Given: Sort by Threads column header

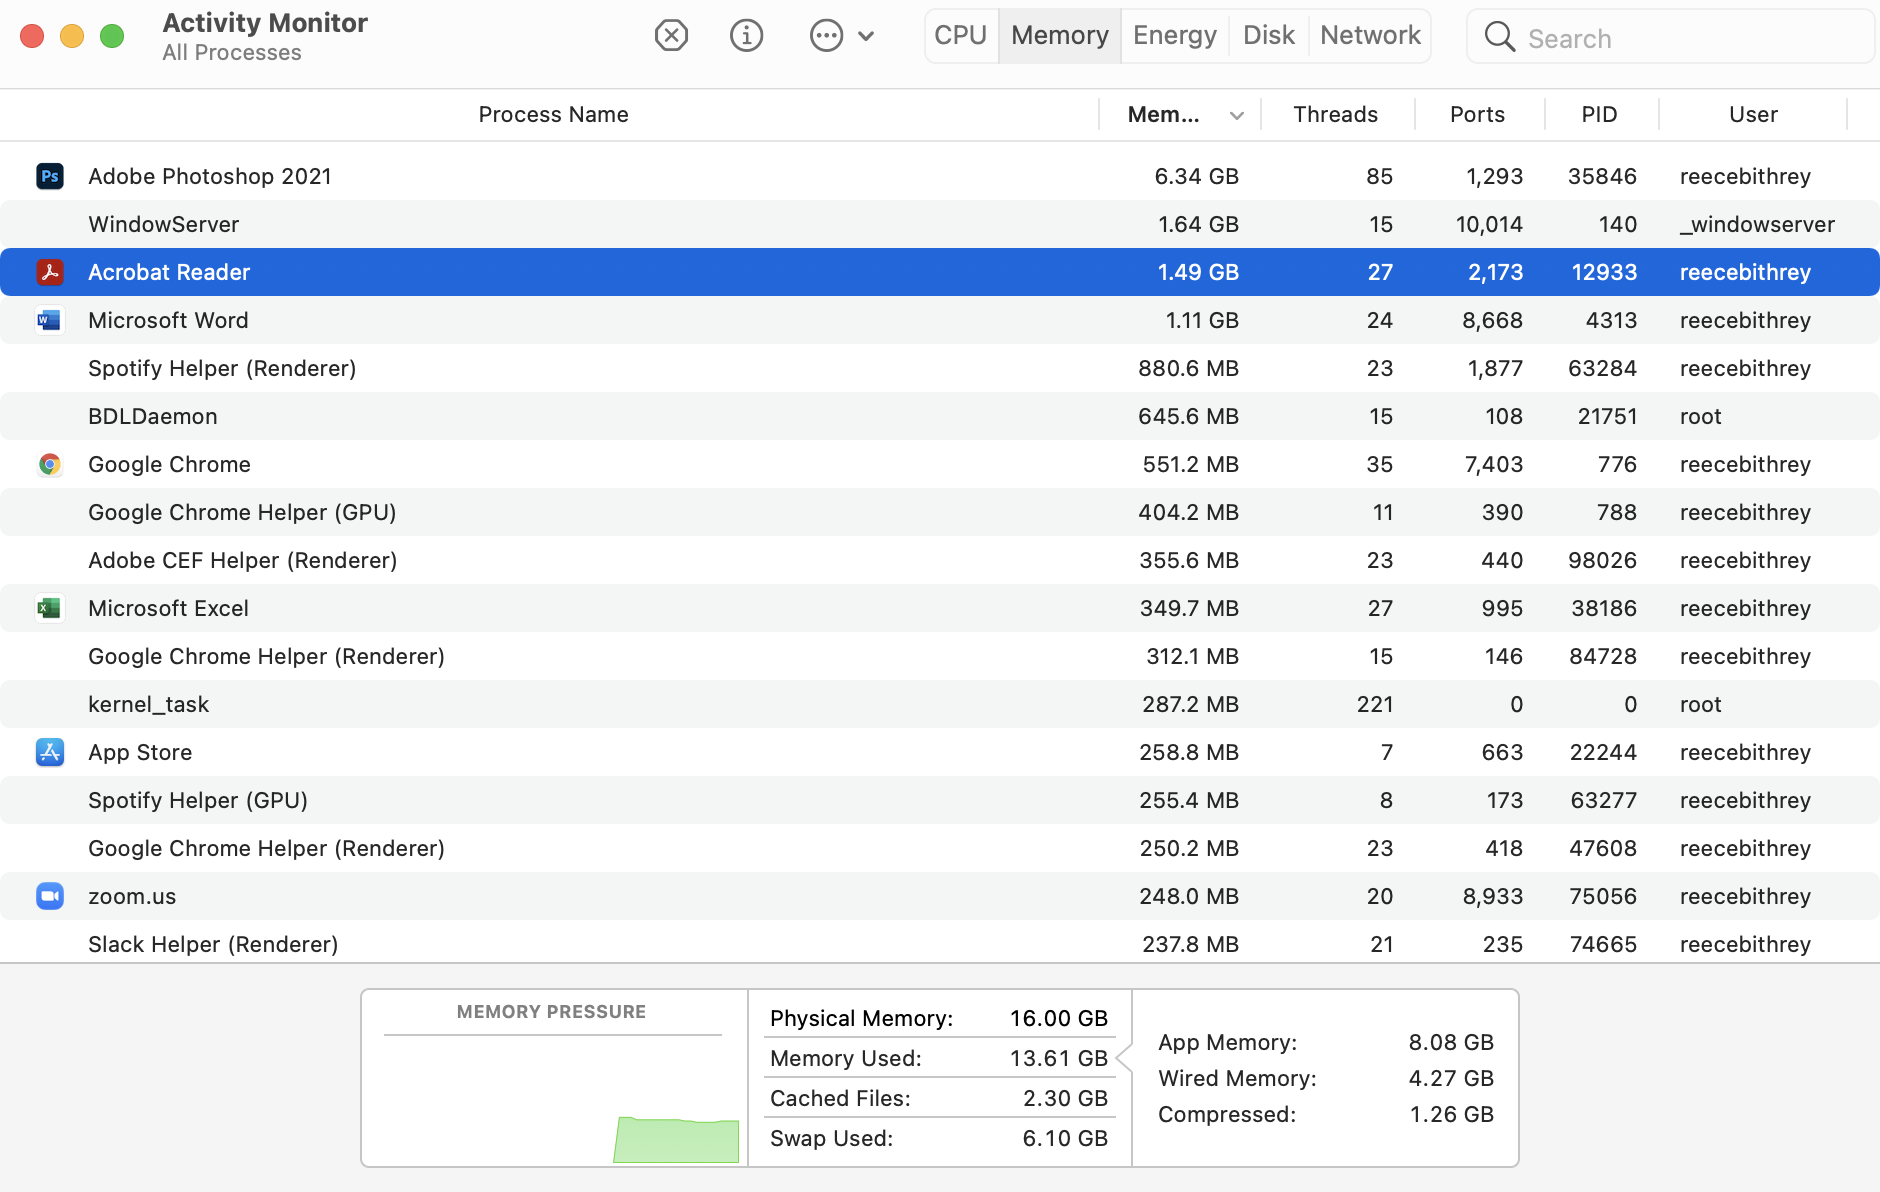Looking at the screenshot, I should tap(1336, 115).
